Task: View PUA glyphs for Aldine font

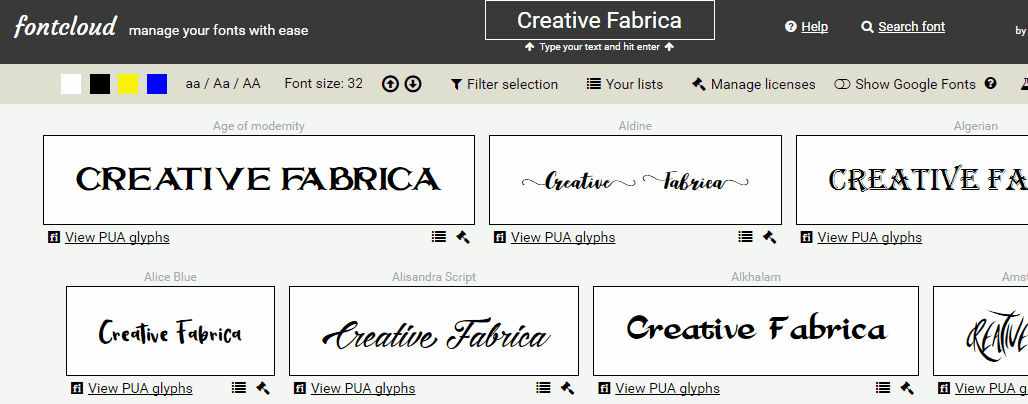Action: [x=562, y=237]
